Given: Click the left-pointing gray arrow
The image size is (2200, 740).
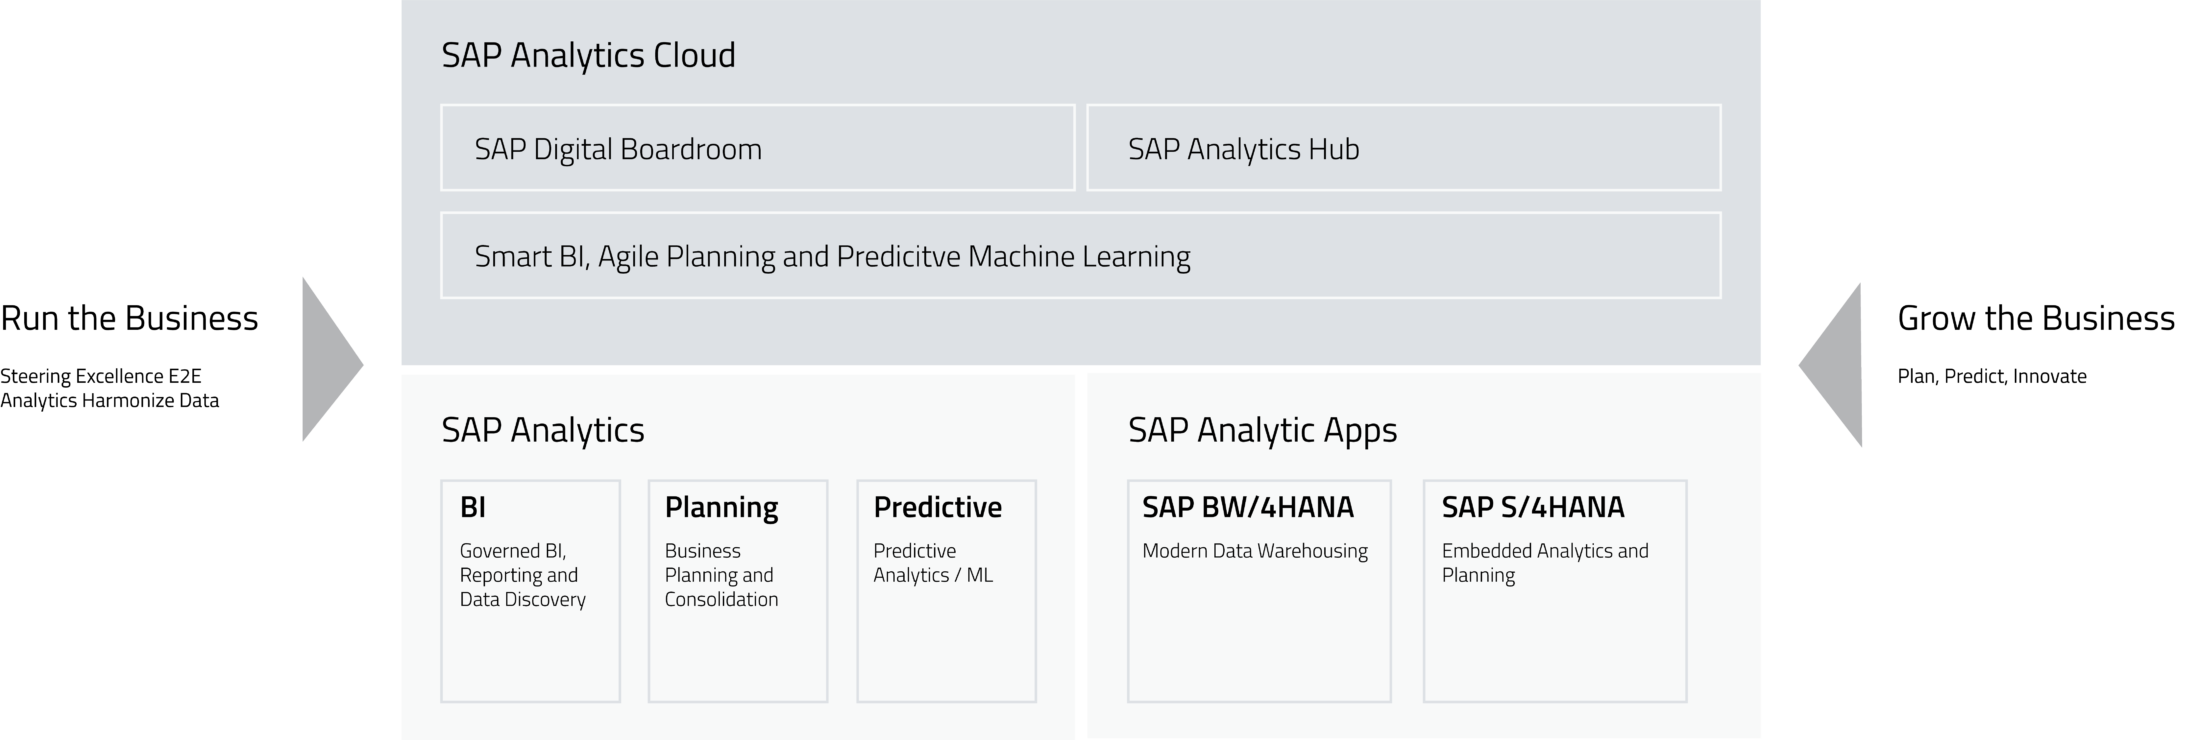Looking at the screenshot, I should [x=1830, y=365].
